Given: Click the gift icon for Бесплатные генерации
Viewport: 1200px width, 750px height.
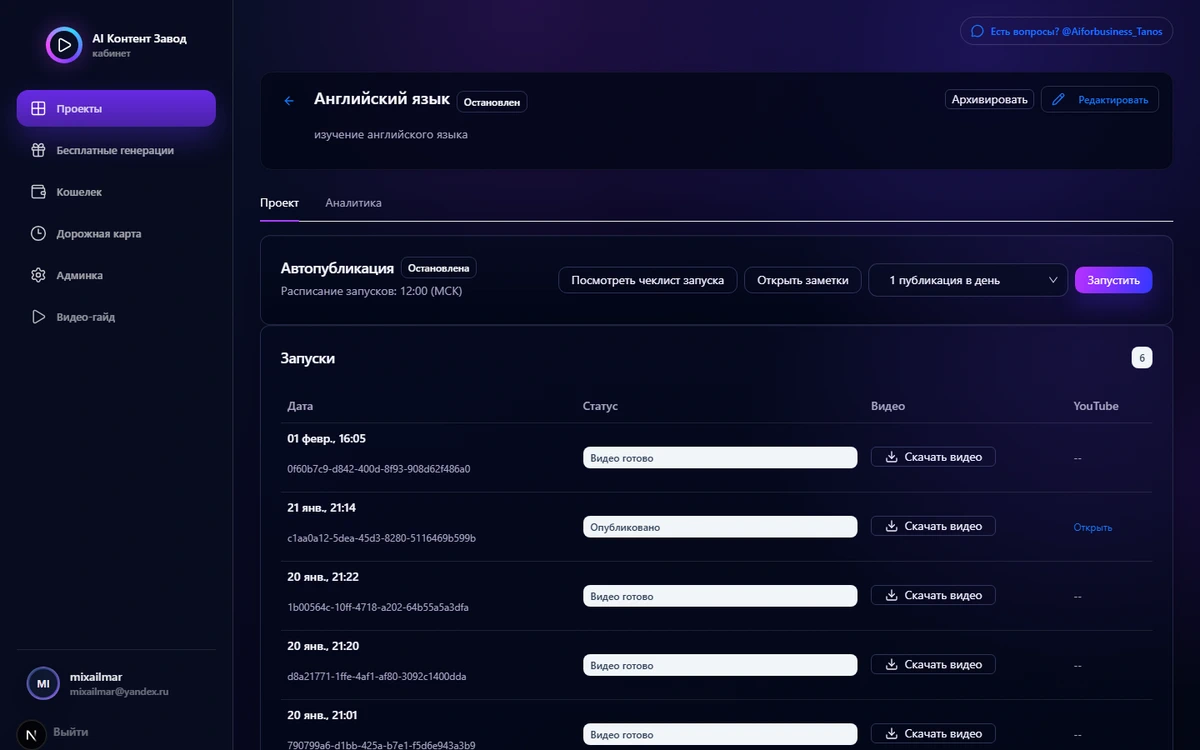Looking at the screenshot, I should pyautogui.click(x=38, y=150).
